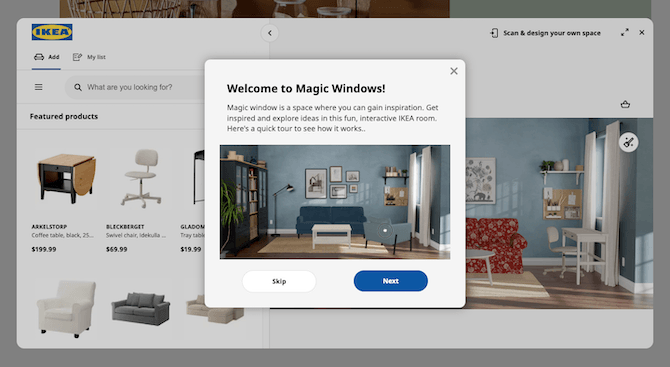
Task: Select the gray loveseat sofa thumbnail
Action: 141,308
